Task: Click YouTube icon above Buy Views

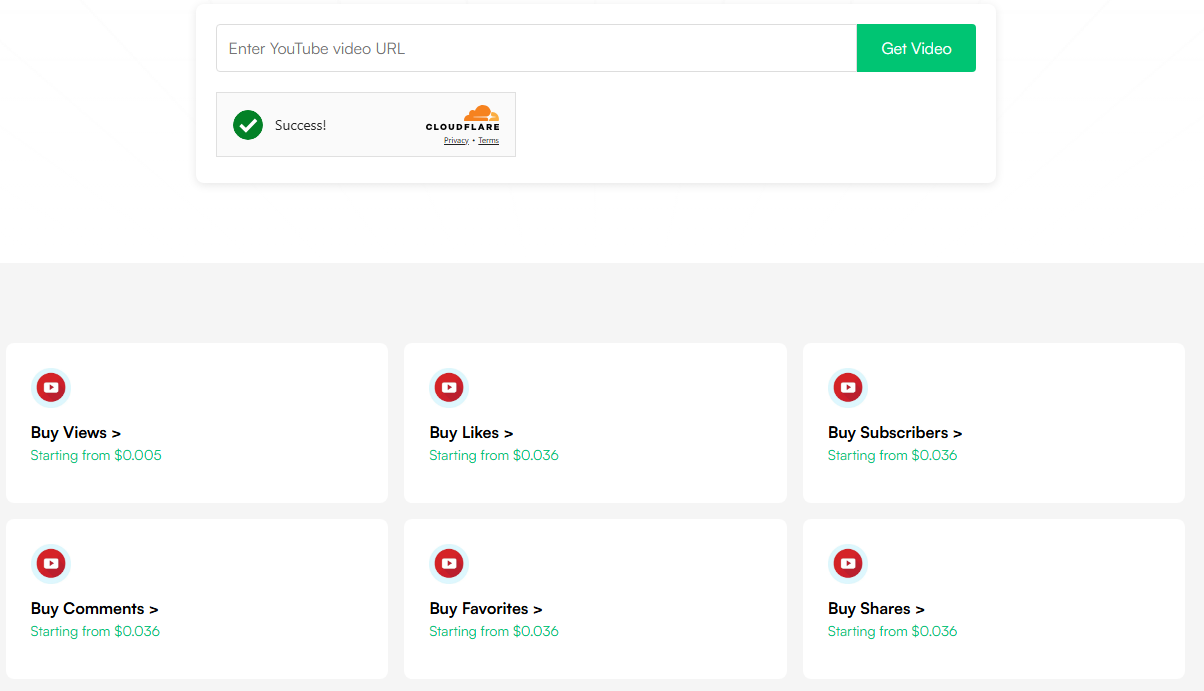Action: pos(51,387)
